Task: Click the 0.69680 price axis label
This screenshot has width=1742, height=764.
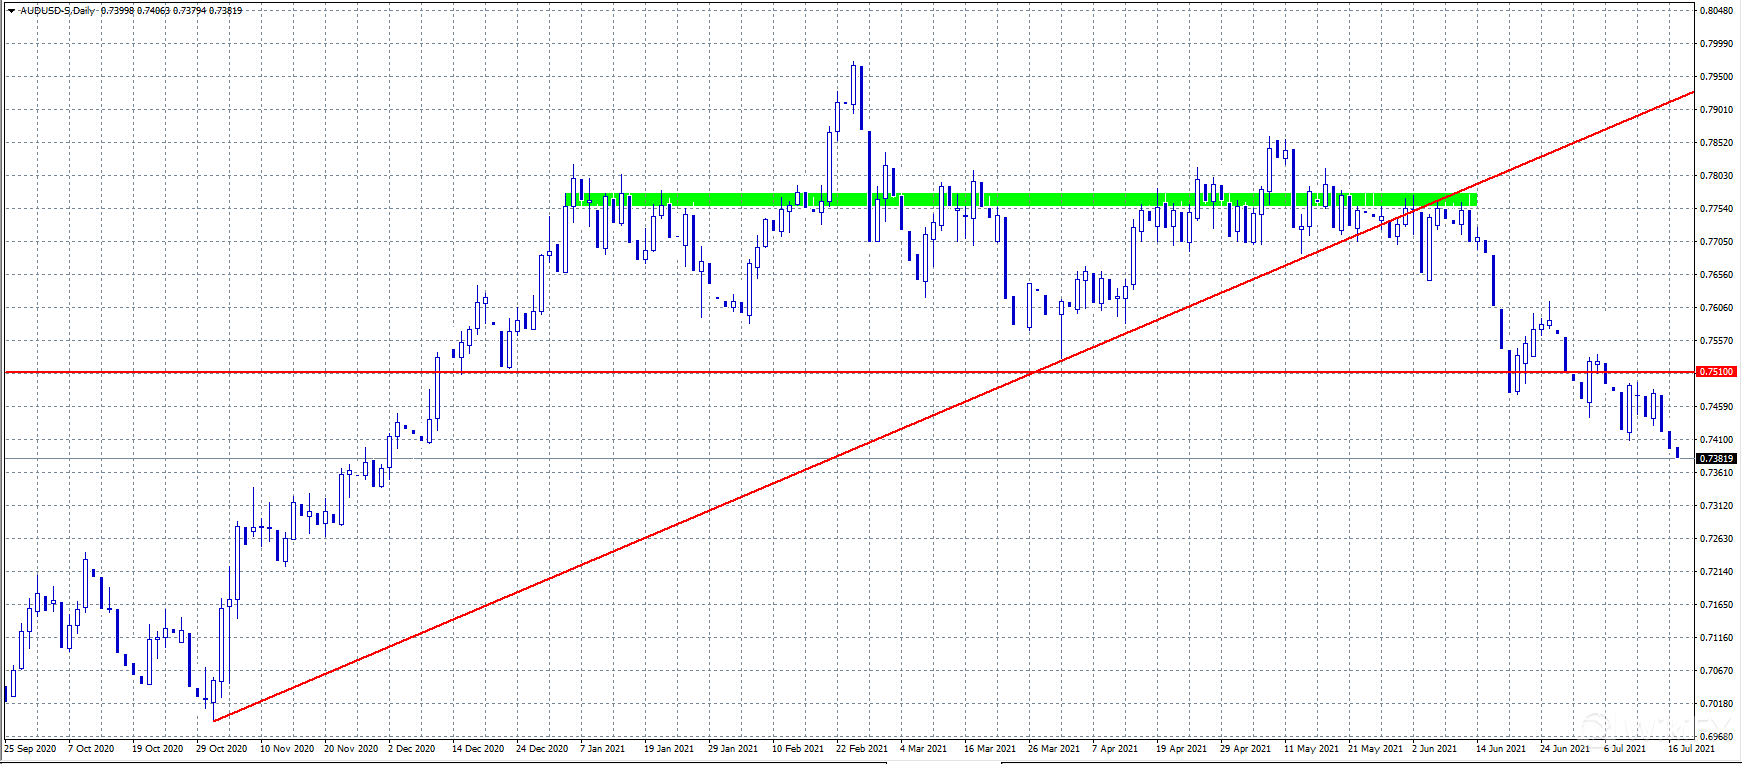Action: click(x=1716, y=736)
